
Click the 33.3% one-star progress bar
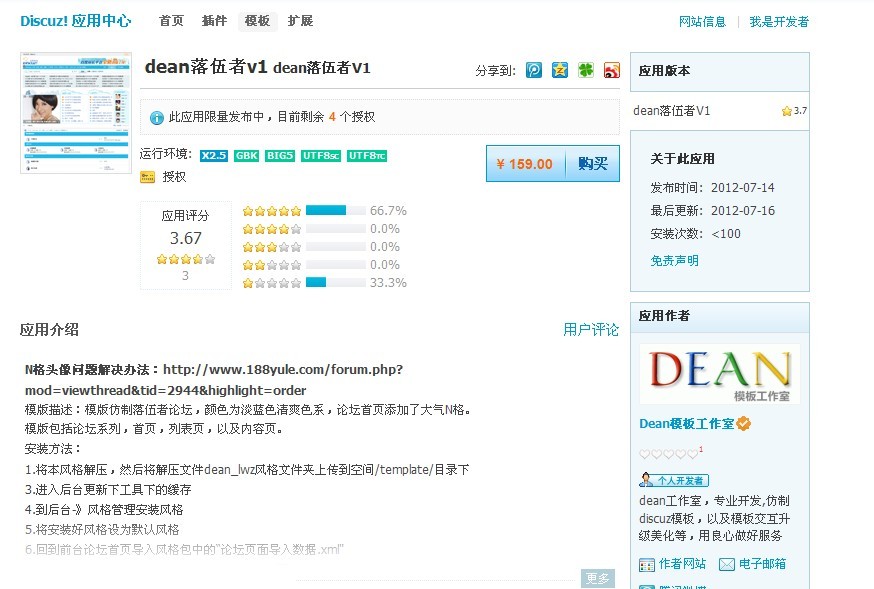pyautogui.click(x=336, y=283)
